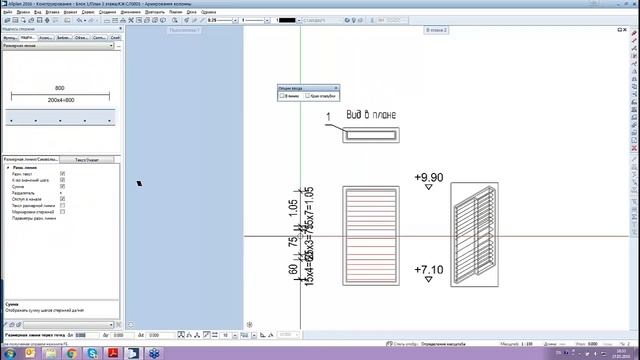The height and width of the screenshot is (360, 640).
Task: Click the pencil-in-box icon in the bottom input bar
Action: [207, 335]
